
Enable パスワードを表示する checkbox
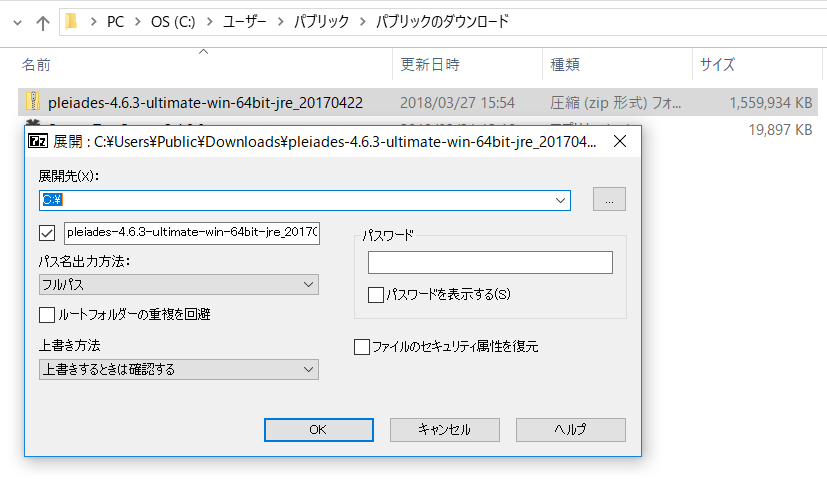tap(376, 294)
